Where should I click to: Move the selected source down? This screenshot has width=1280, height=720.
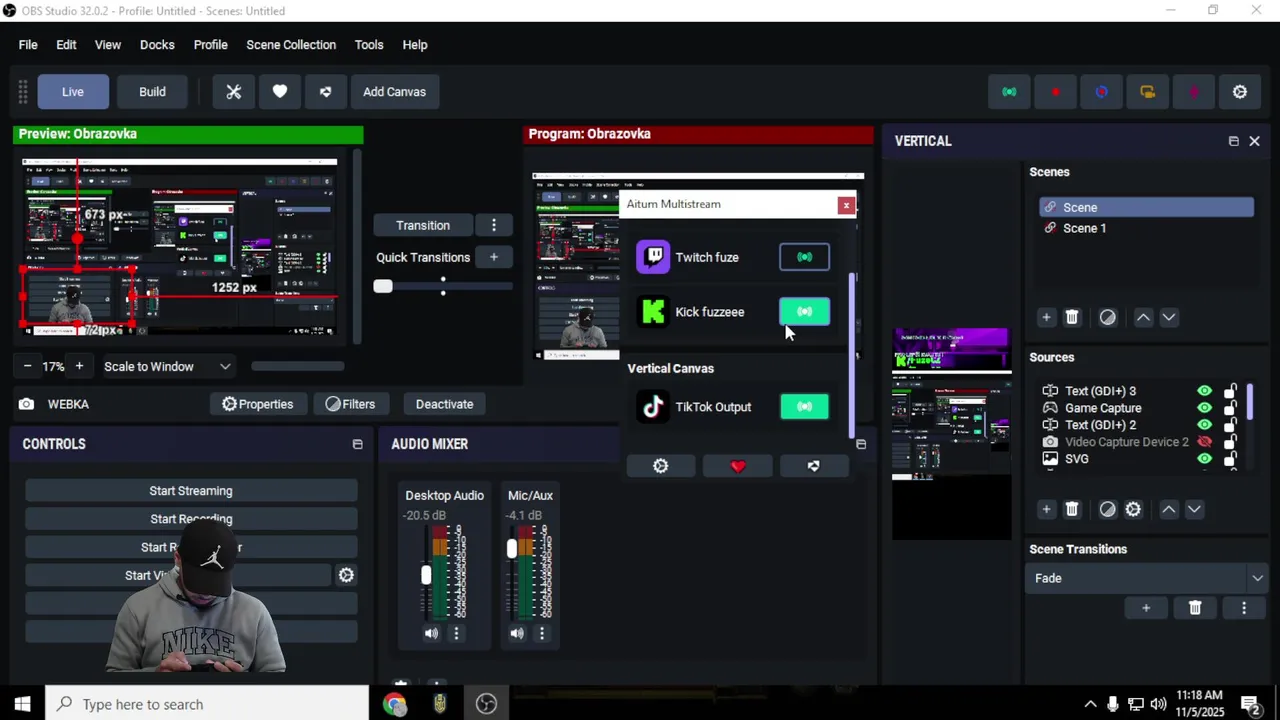1194,509
